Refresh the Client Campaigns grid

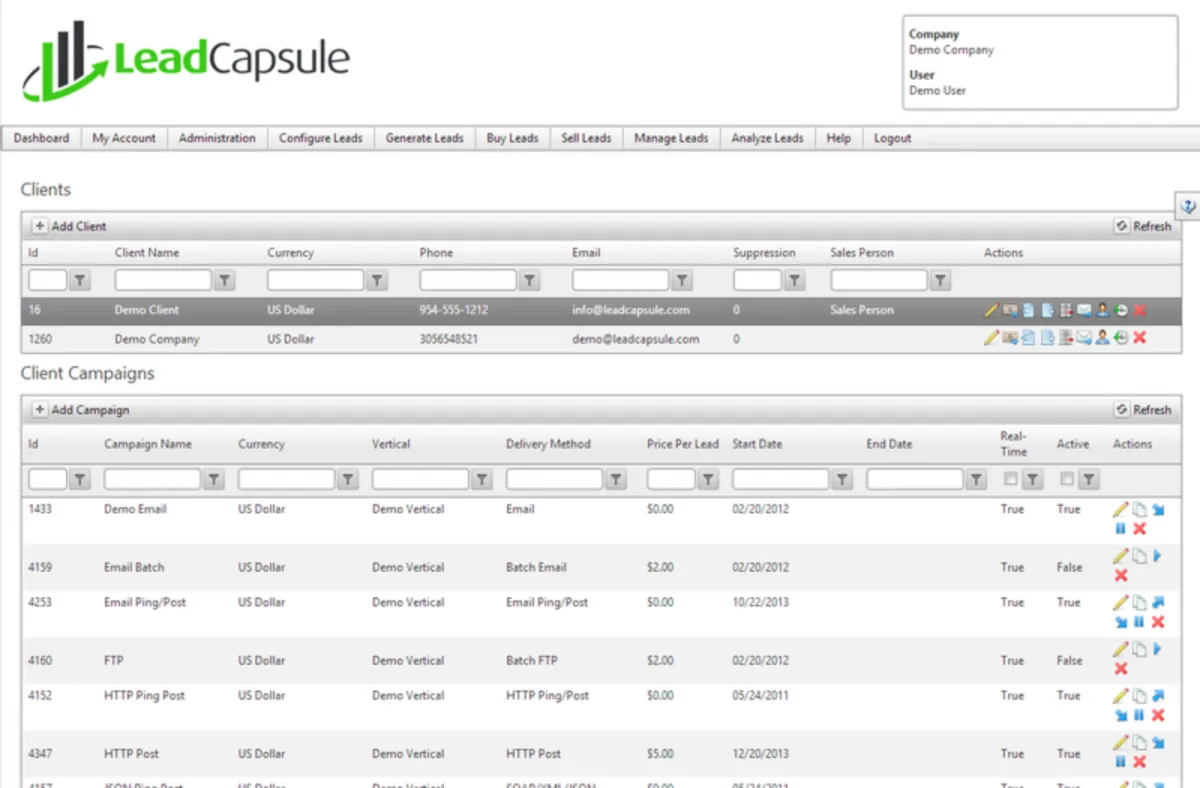(1143, 410)
